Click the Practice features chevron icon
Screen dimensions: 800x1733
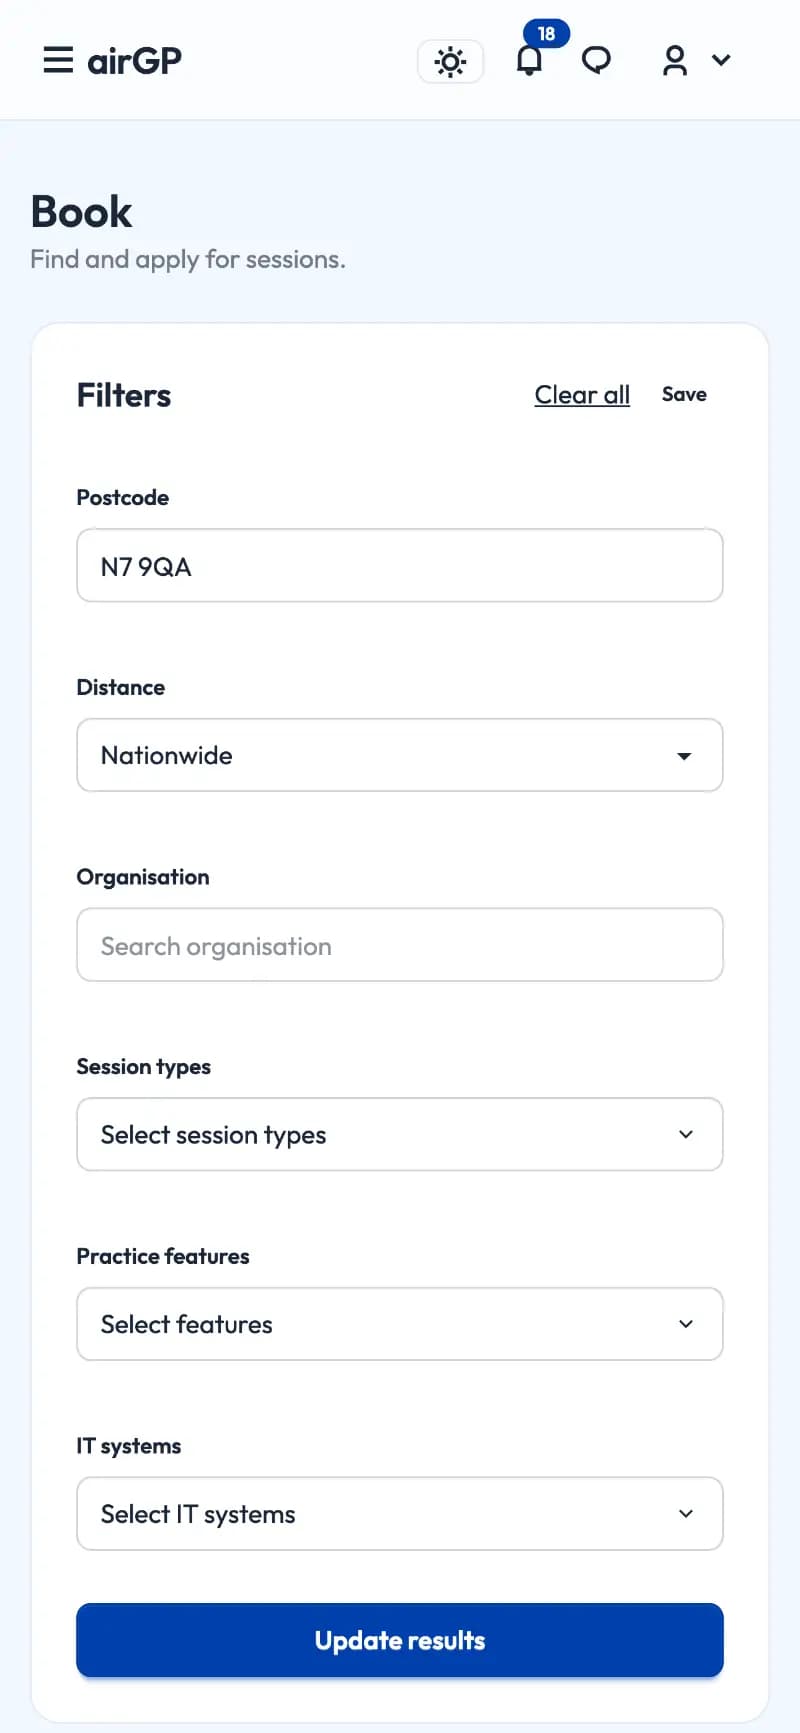pos(686,1324)
